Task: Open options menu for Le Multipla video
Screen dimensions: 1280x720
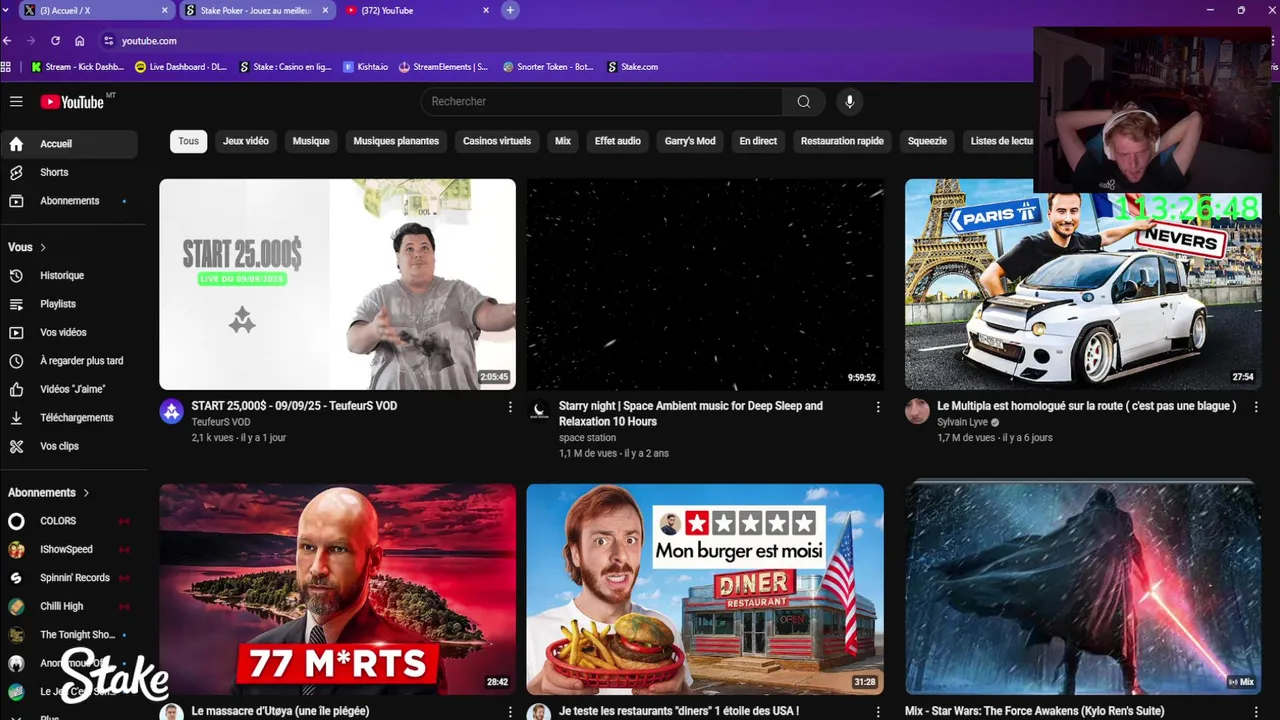Action: coord(1256,407)
